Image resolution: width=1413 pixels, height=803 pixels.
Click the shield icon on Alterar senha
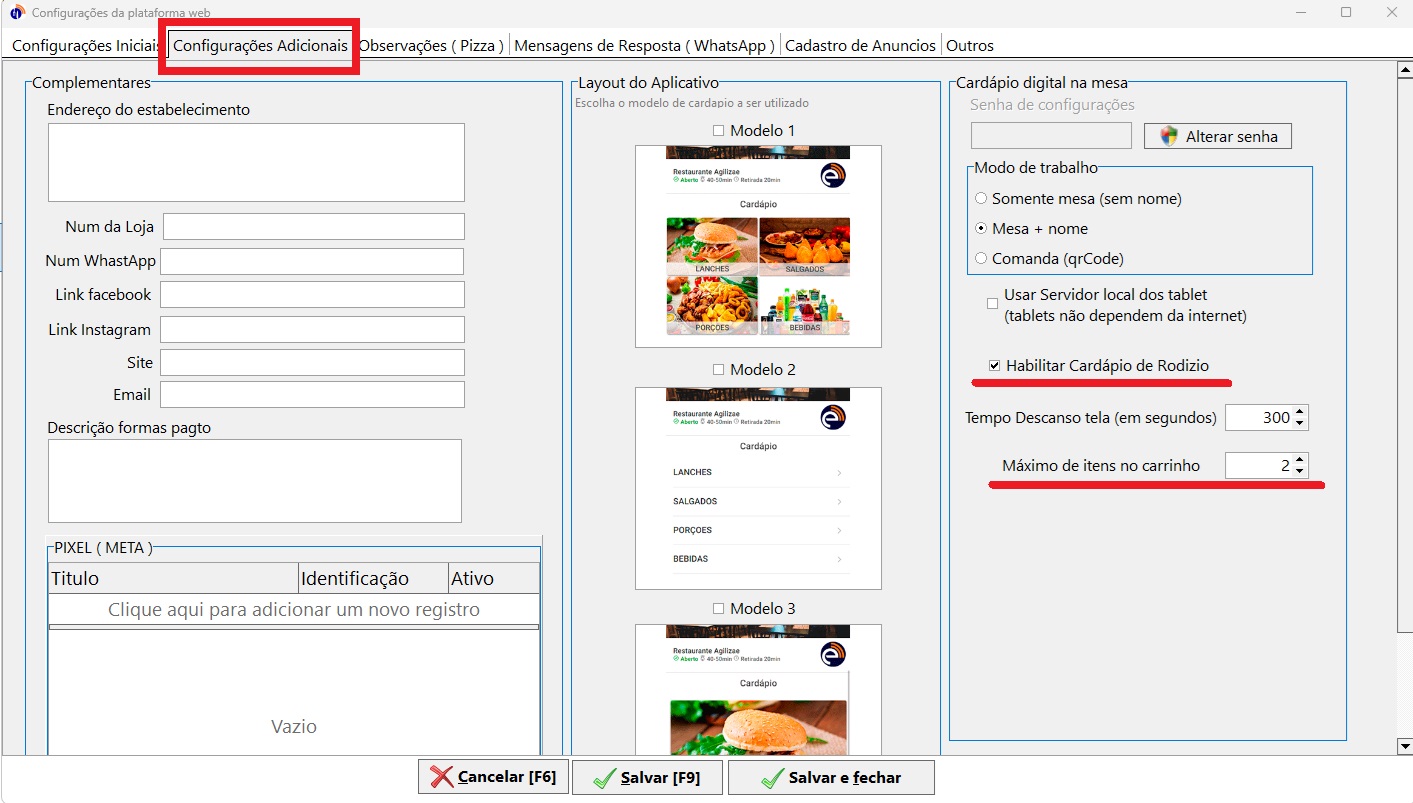click(x=1167, y=136)
